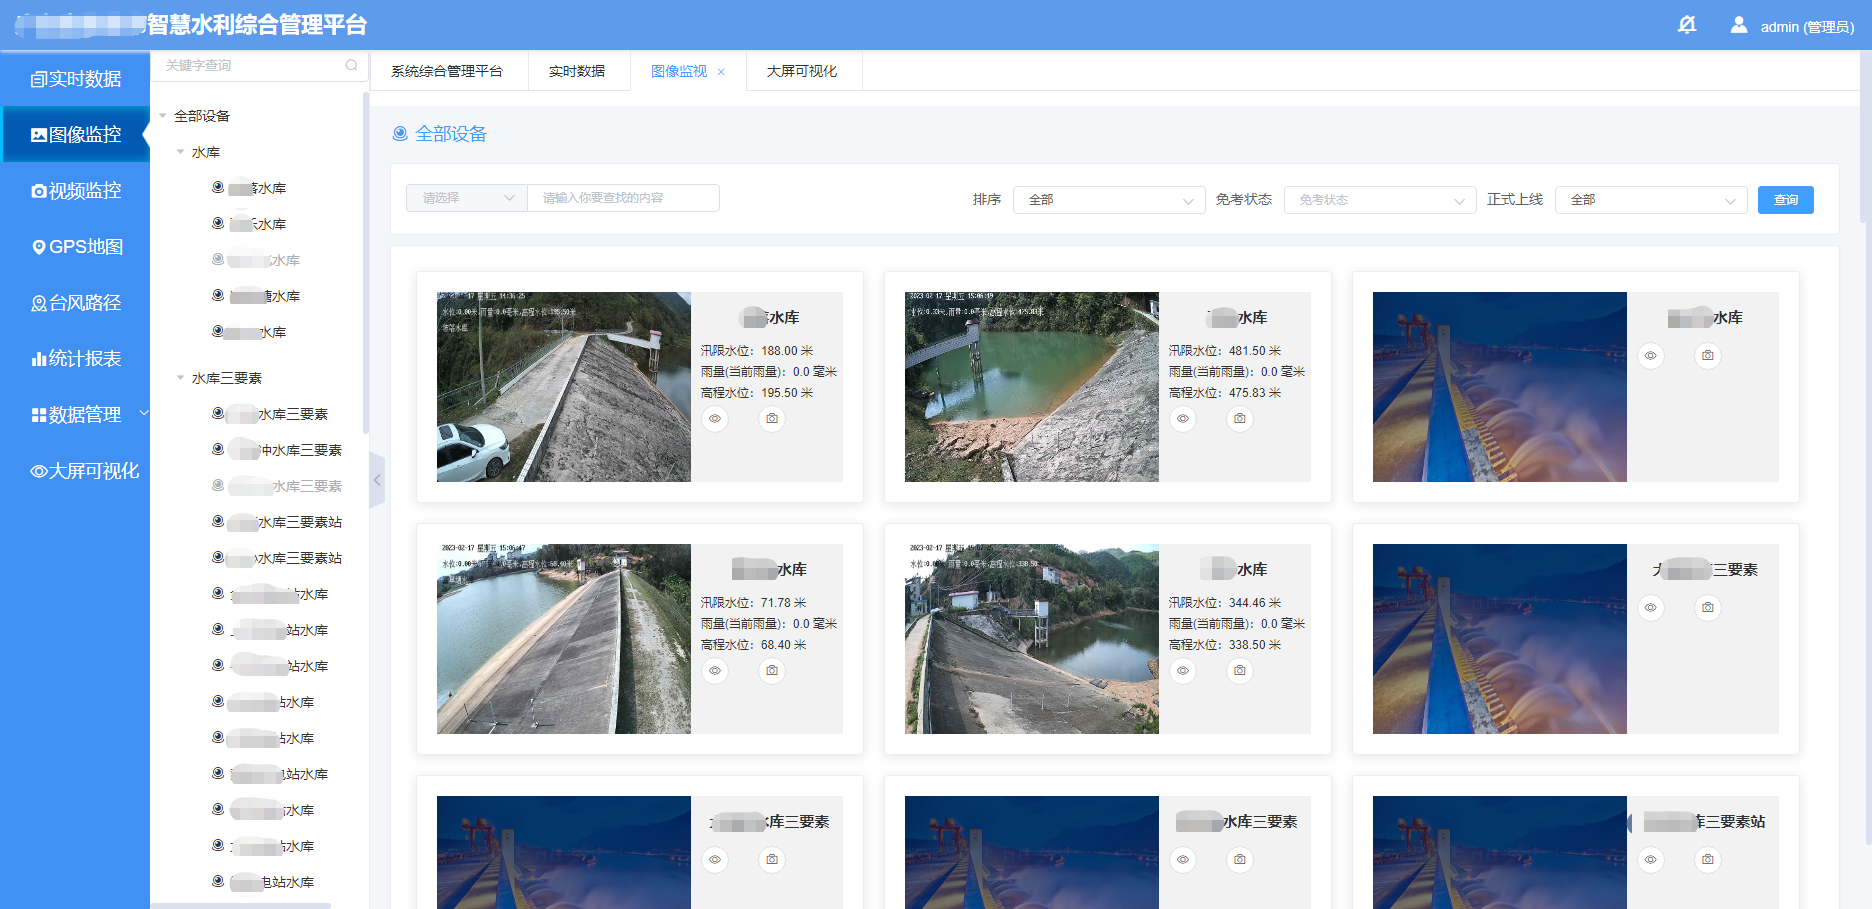This screenshot has height=909, width=1872.
Task: Open 台风路径 in the sidebar
Action: tap(76, 303)
